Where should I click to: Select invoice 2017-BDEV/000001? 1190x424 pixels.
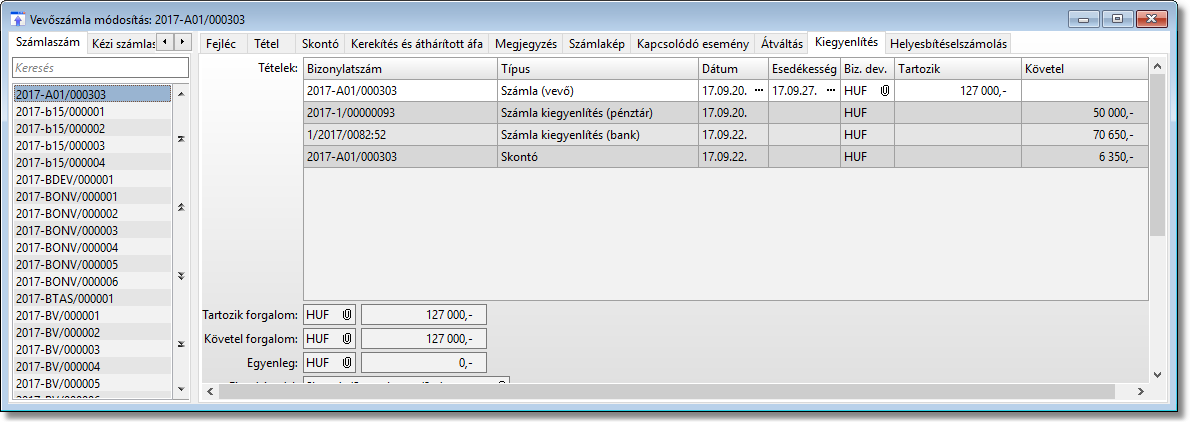[92, 180]
